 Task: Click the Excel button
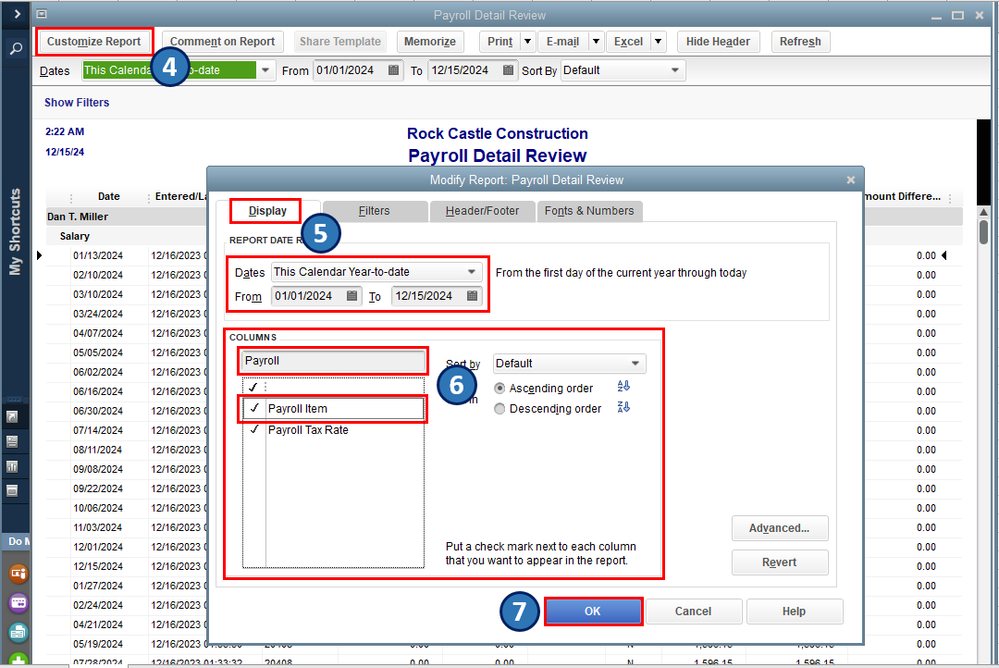628,41
